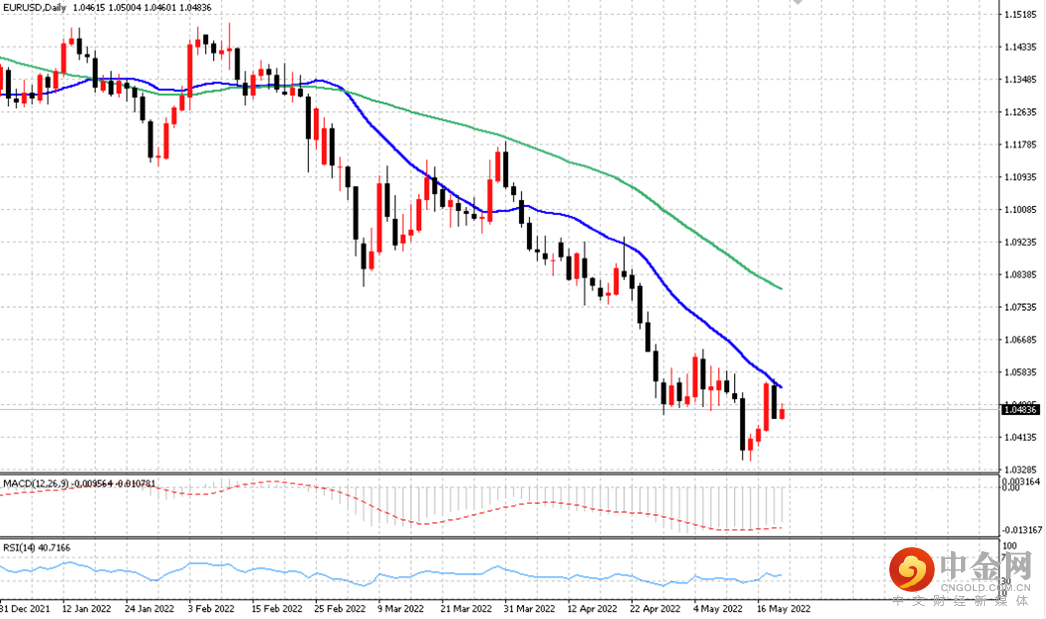The width and height of the screenshot is (1046, 619).
Task: Click the 1.09235 price axis label
Action: pyautogui.click(x=1021, y=242)
